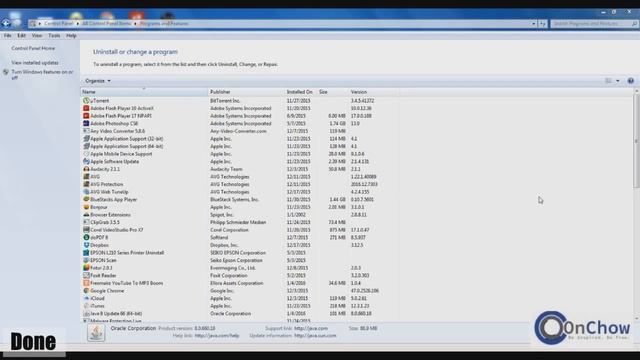Click the Browser Extensions icon

[86, 215]
